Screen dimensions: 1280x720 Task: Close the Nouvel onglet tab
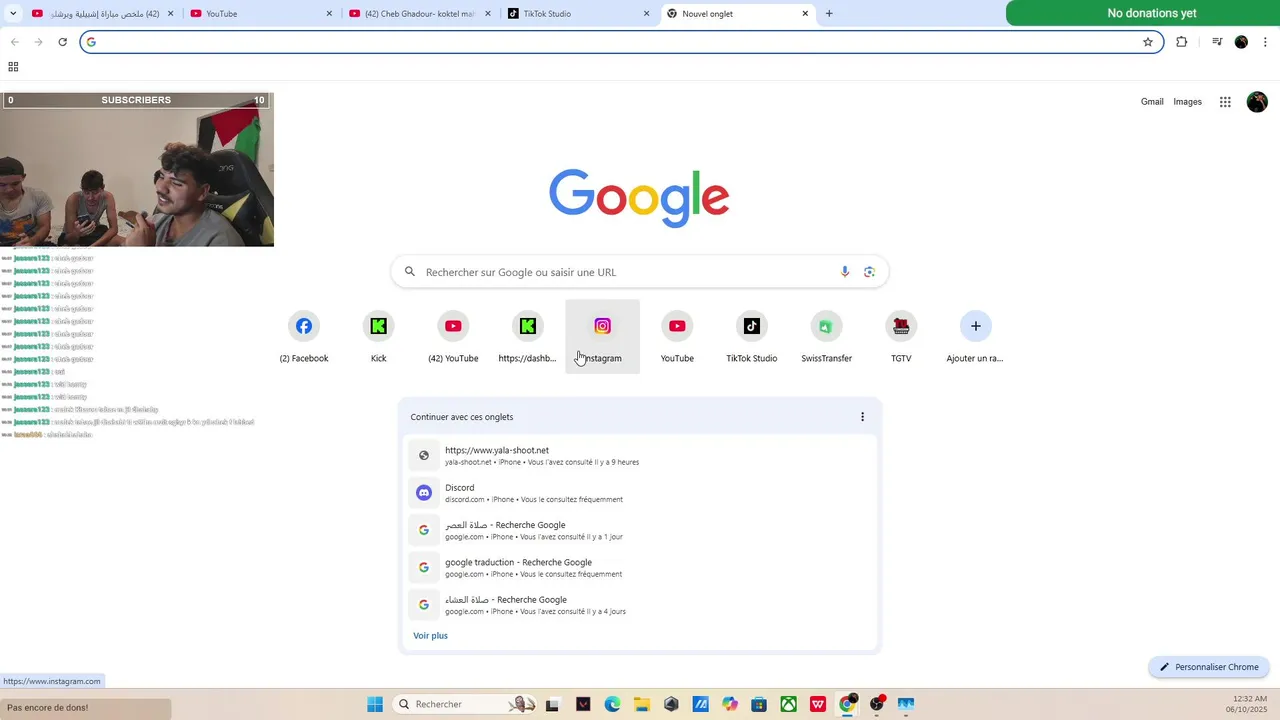[x=805, y=14]
